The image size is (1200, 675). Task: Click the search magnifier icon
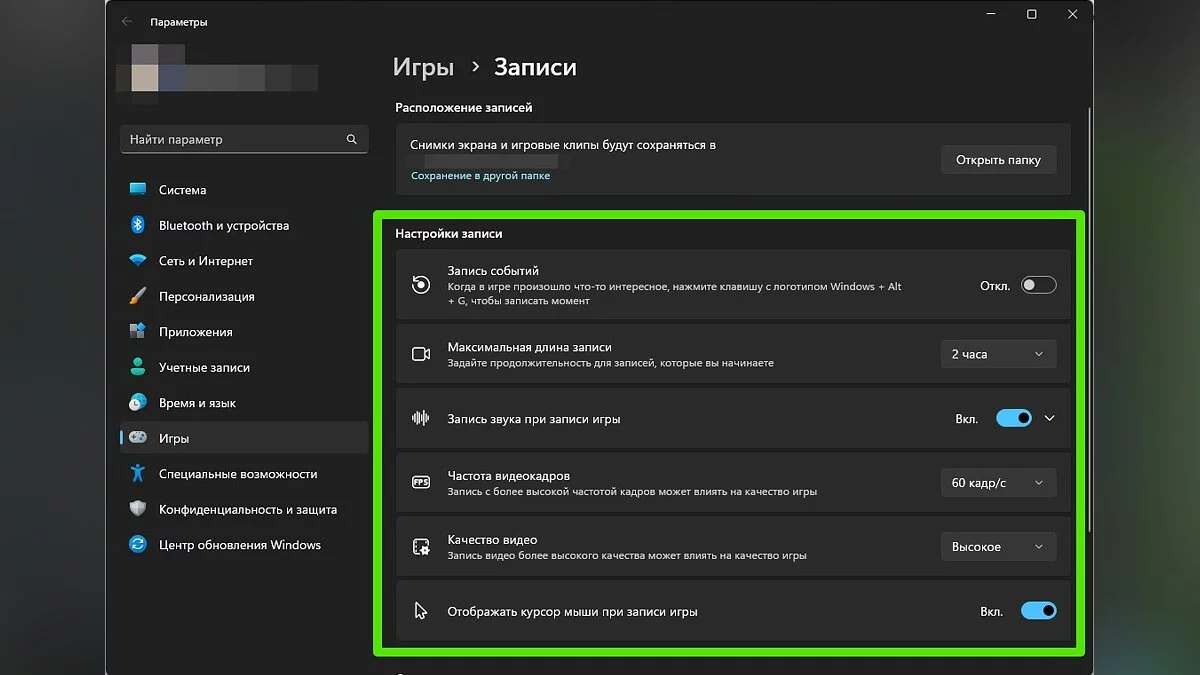pyautogui.click(x=351, y=140)
